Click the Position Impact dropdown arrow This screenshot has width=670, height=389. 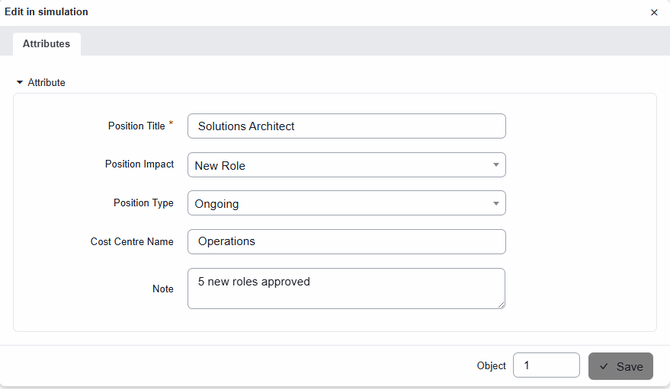[x=496, y=165]
